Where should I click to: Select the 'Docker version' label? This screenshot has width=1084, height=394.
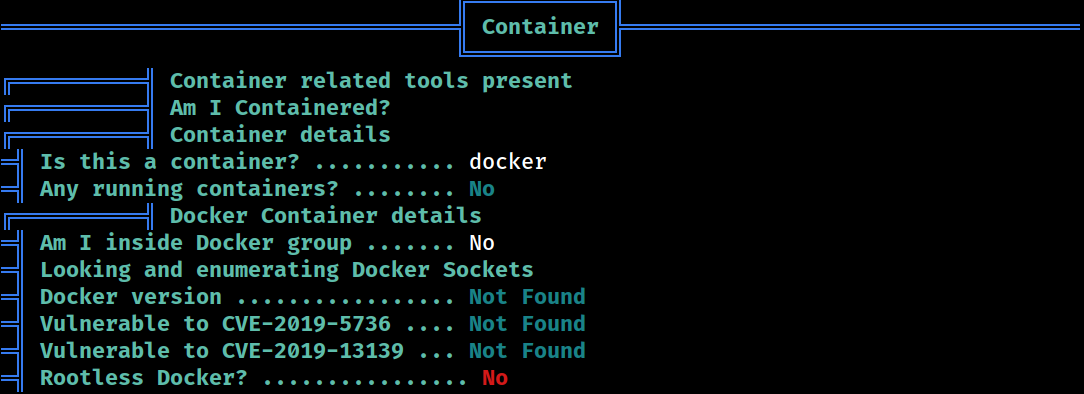pos(131,297)
